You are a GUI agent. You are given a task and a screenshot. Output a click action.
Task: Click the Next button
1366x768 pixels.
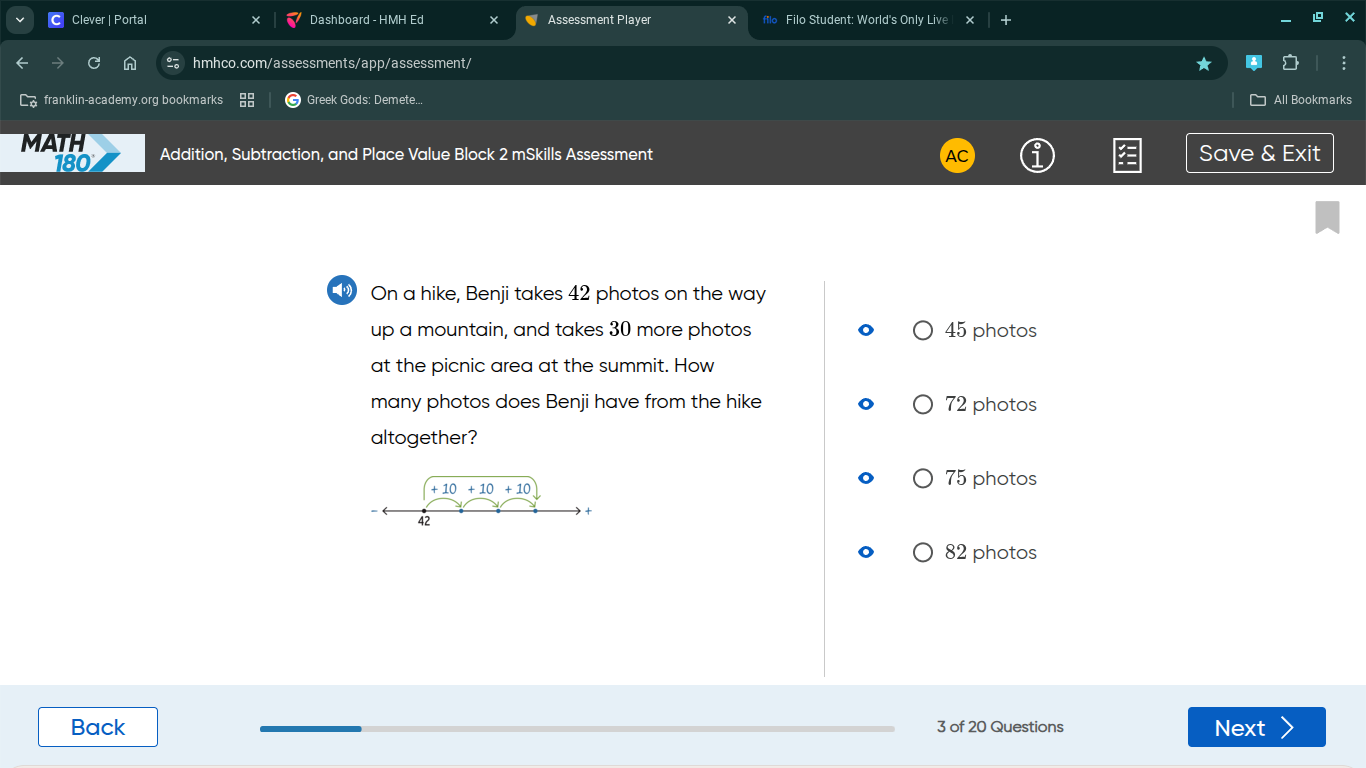click(1256, 727)
